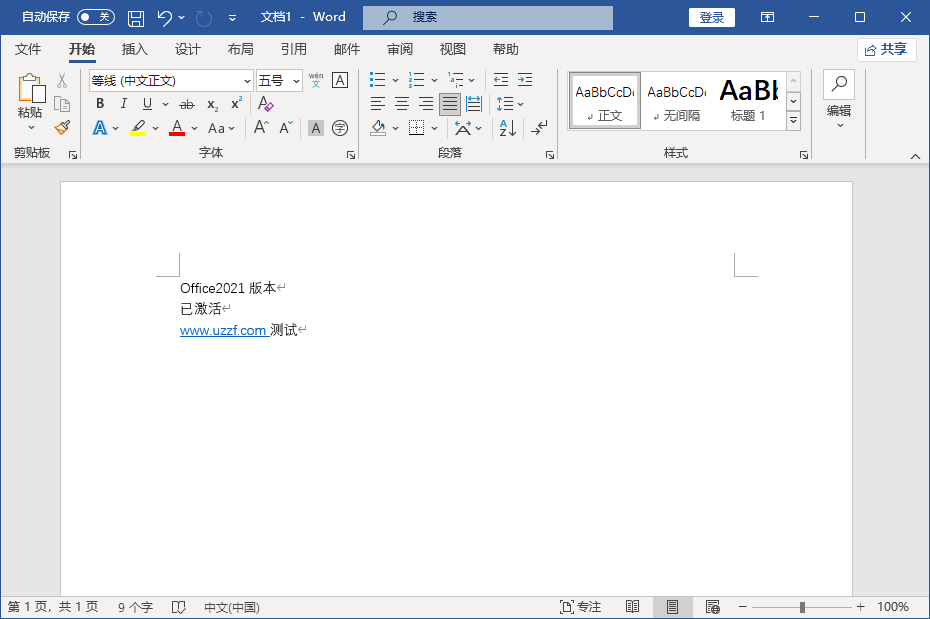The height and width of the screenshot is (619, 930).
Task: Expand the numbering list dropdown arrow
Action: (434, 80)
